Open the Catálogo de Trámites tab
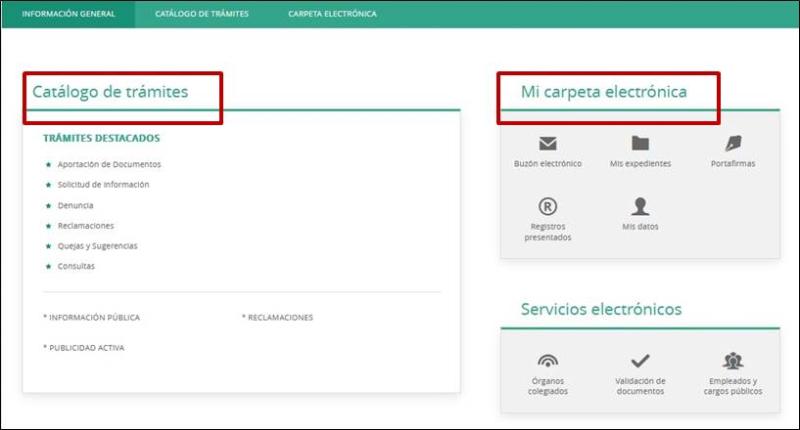The image size is (800, 430). pyautogui.click(x=202, y=14)
